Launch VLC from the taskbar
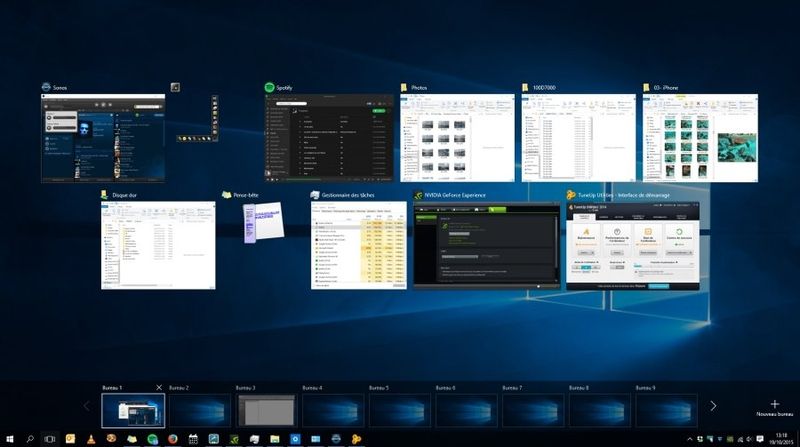 [91, 438]
